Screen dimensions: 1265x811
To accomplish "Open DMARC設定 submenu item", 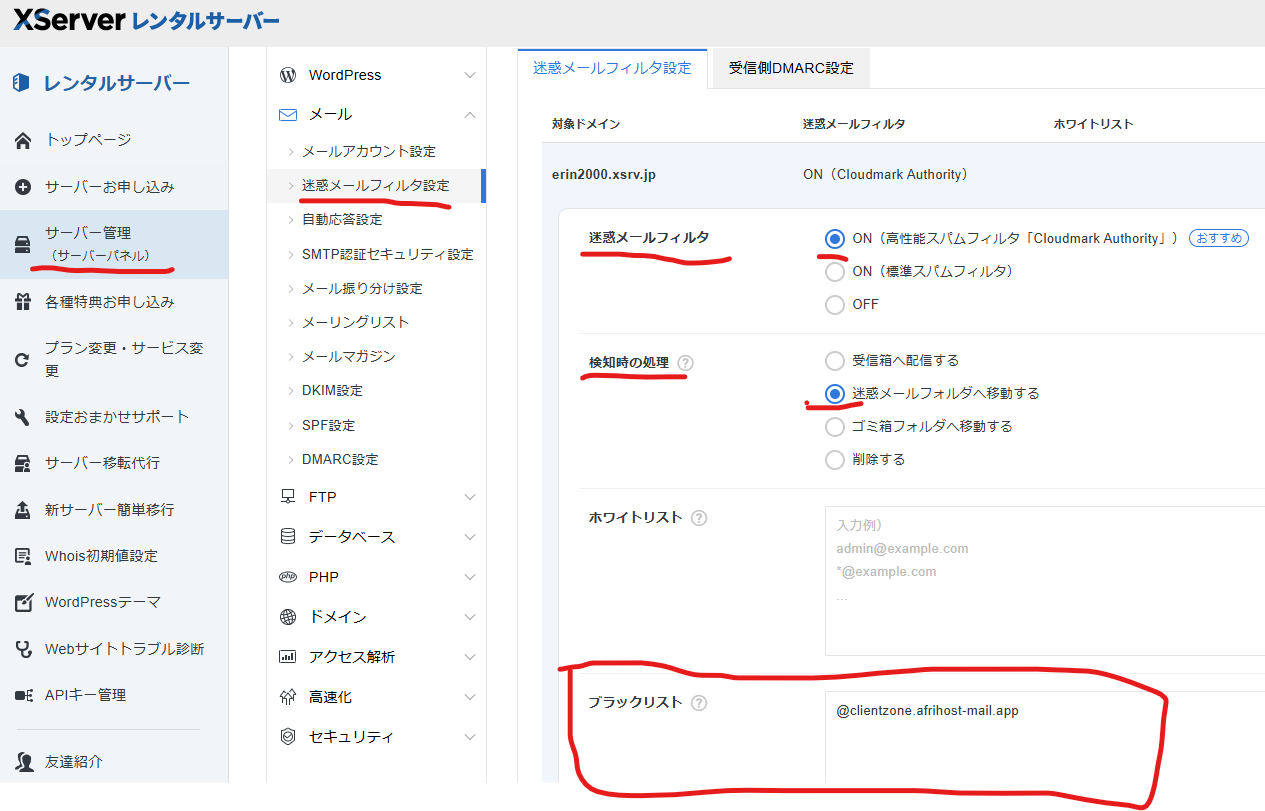I will tap(340, 459).
